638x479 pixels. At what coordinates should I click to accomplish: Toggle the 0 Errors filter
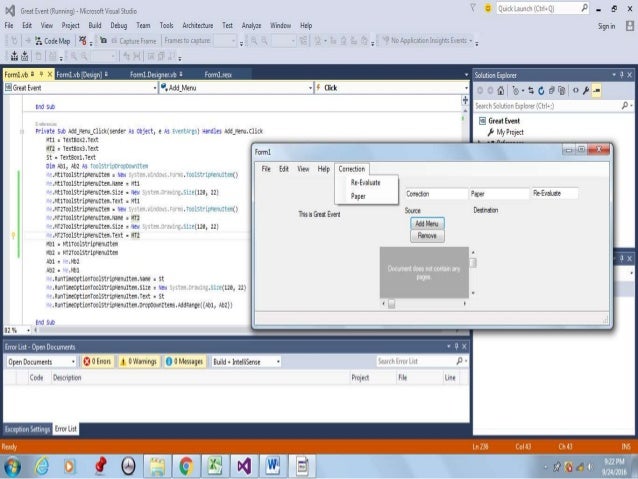pos(100,361)
